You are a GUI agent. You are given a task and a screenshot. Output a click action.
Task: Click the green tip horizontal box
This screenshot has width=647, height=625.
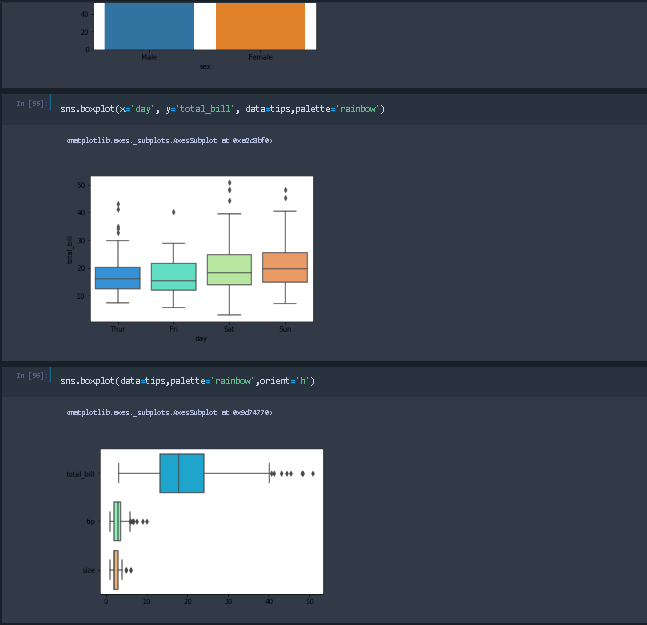pos(117,521)
